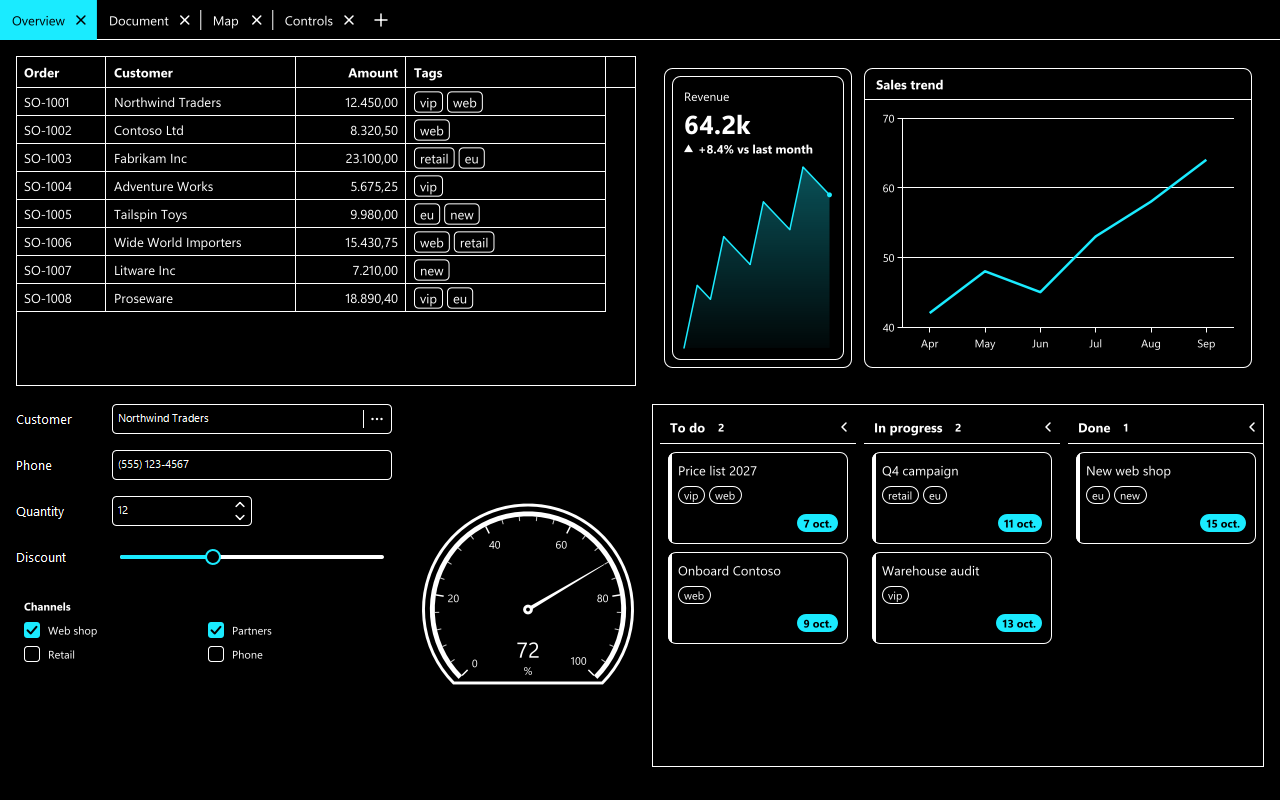Sort by the Order column header
Viewport: 1280px width, 800px height.
point(61,72)
